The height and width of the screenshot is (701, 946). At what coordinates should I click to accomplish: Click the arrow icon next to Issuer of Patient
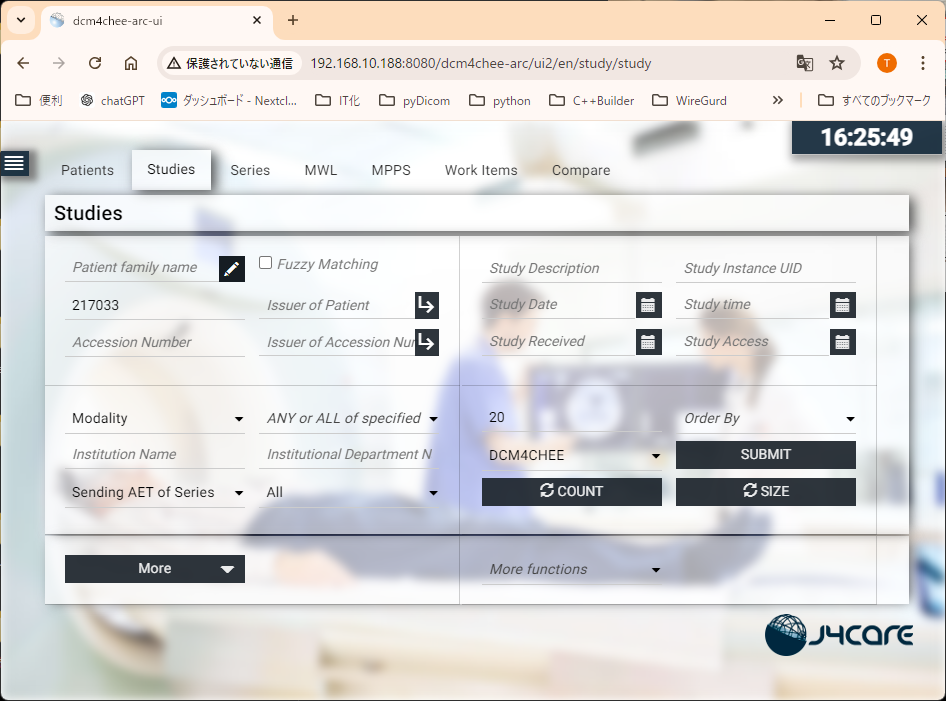coord(427,305)
